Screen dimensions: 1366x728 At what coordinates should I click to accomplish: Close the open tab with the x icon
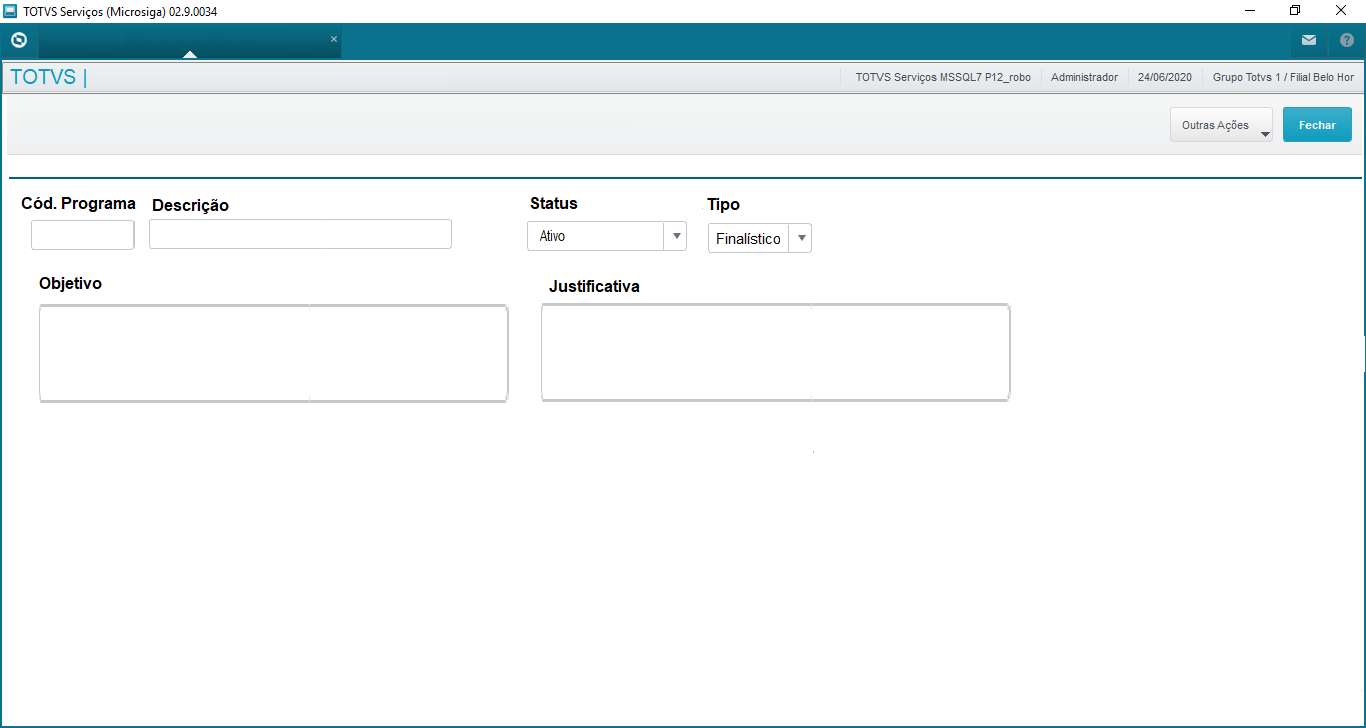point(334,39)
